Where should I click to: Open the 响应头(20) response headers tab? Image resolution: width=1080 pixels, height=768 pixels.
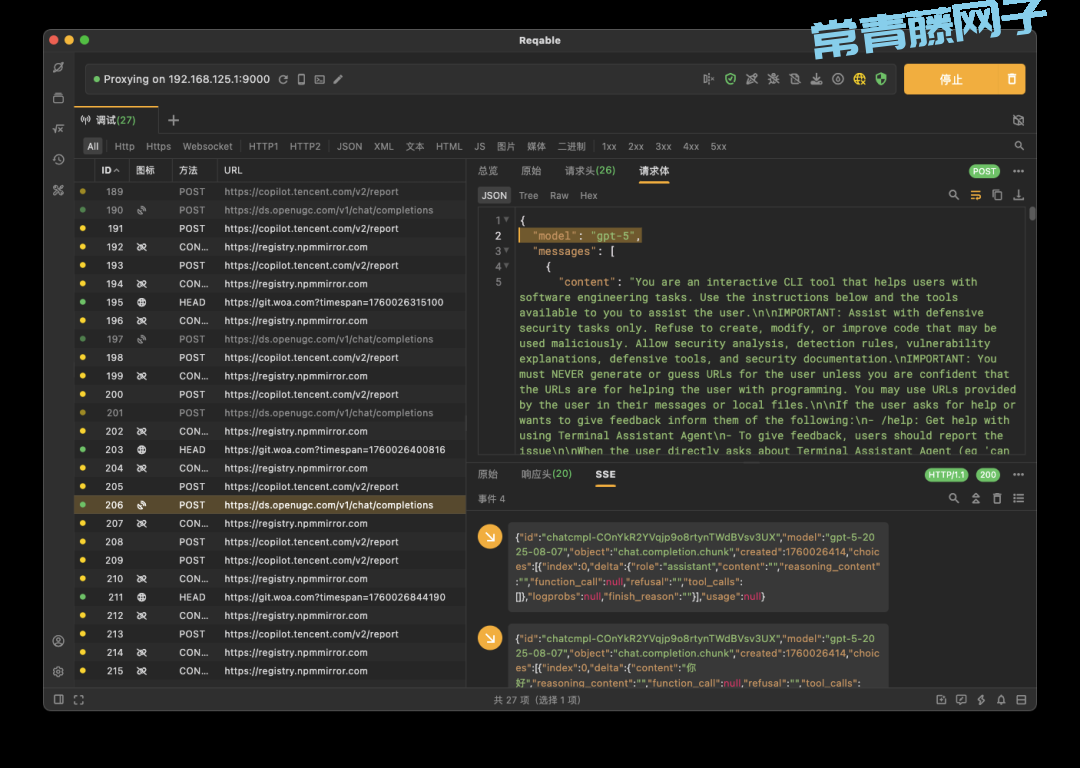(x=547, y=474)
